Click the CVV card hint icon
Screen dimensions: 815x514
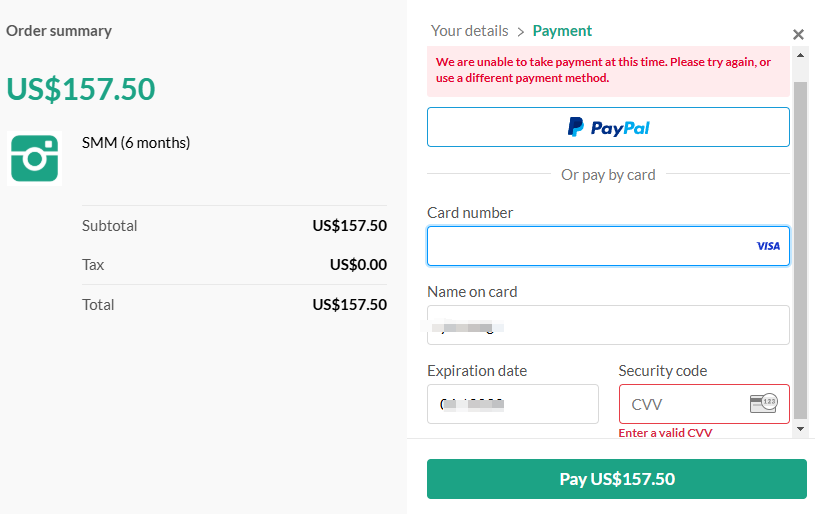tap(763, 404)
